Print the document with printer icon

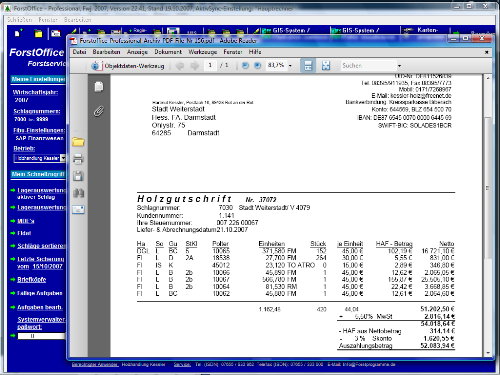pyautogui.click(x=78, y=159)
